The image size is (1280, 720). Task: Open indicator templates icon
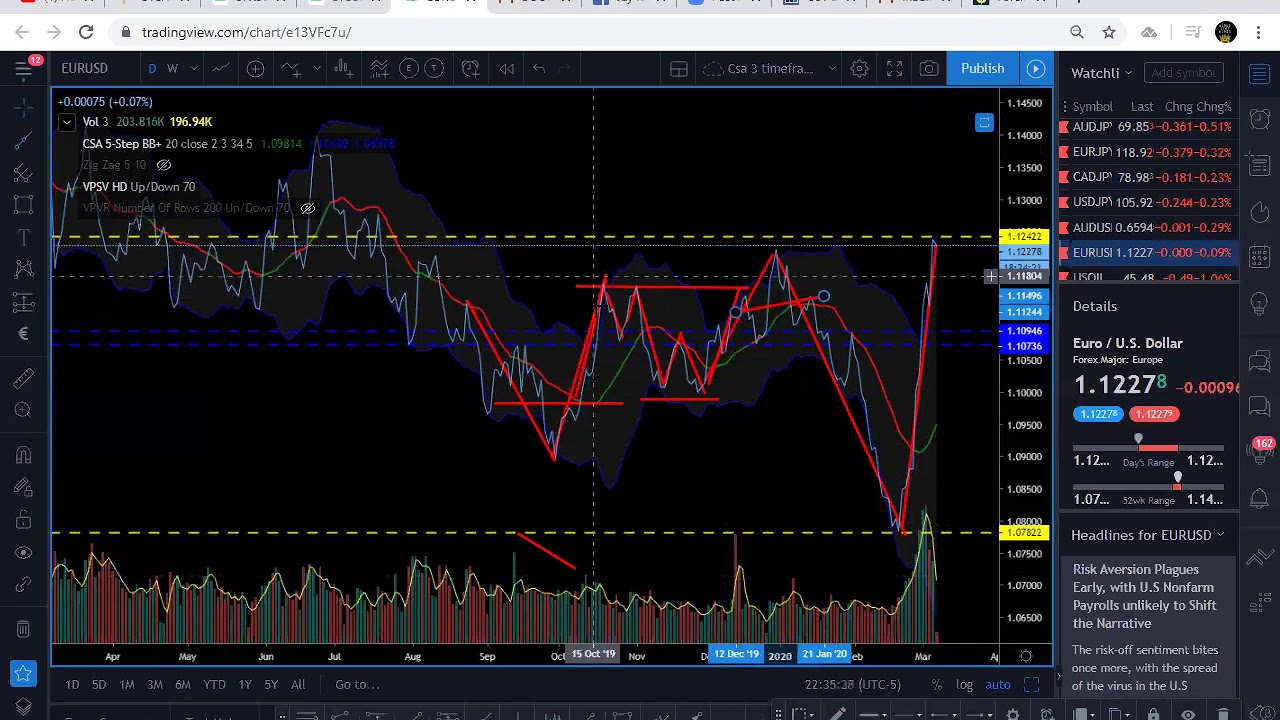coord(379,68)
